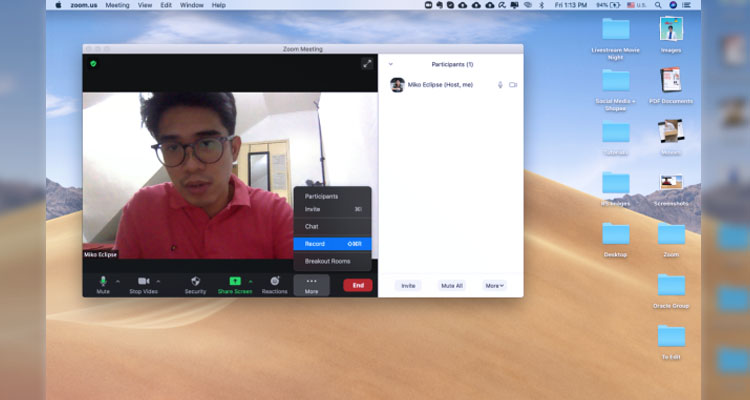The image size is (750, 400).
Task: Select Chat in the More popup
Action: click(x=332, y=227)
